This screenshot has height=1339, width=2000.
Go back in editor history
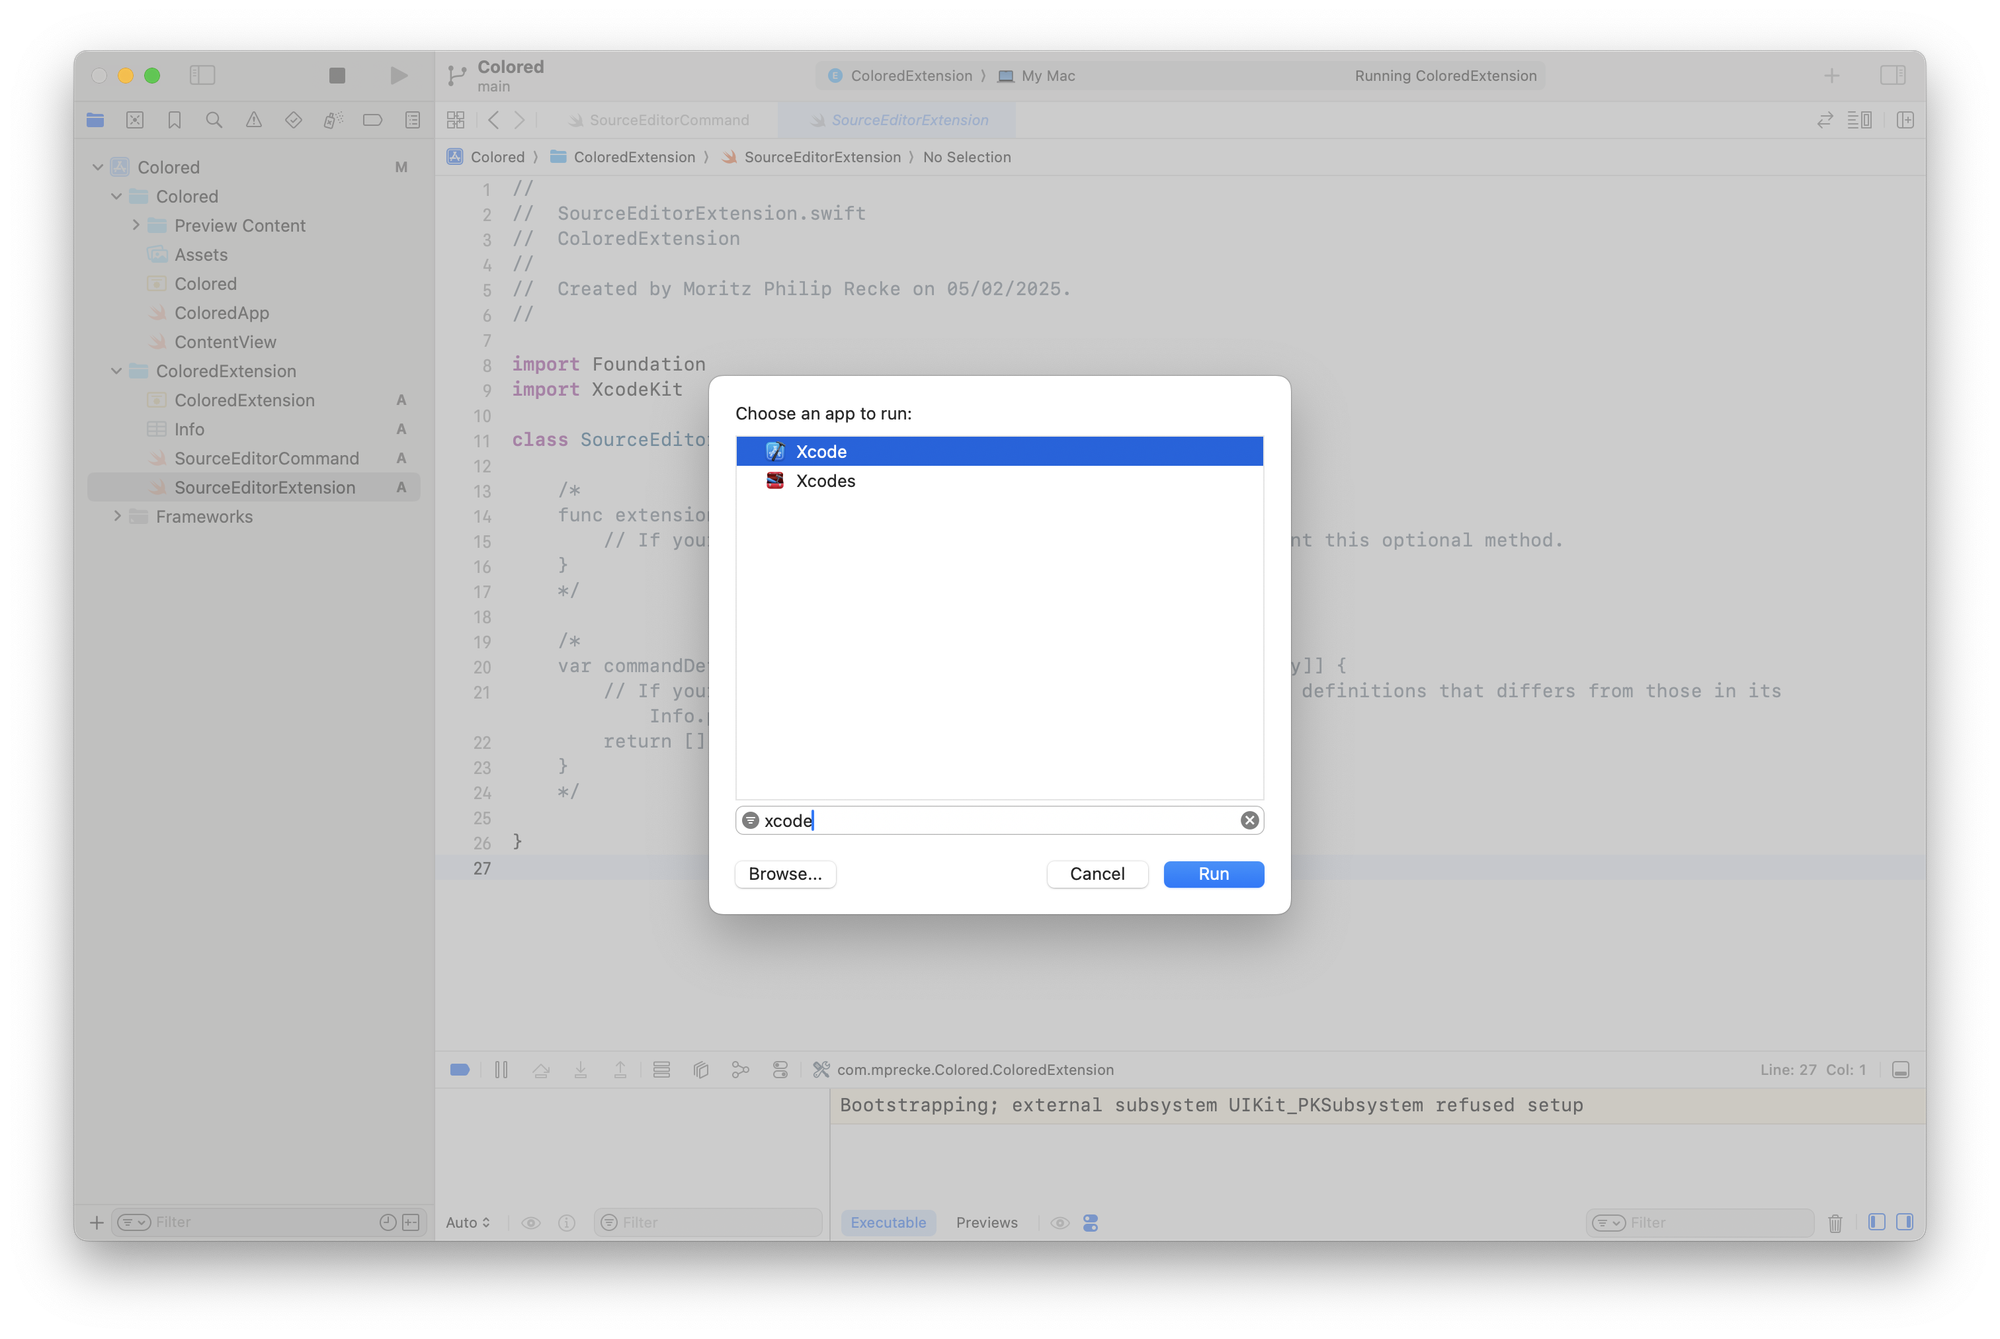point(494,120)
